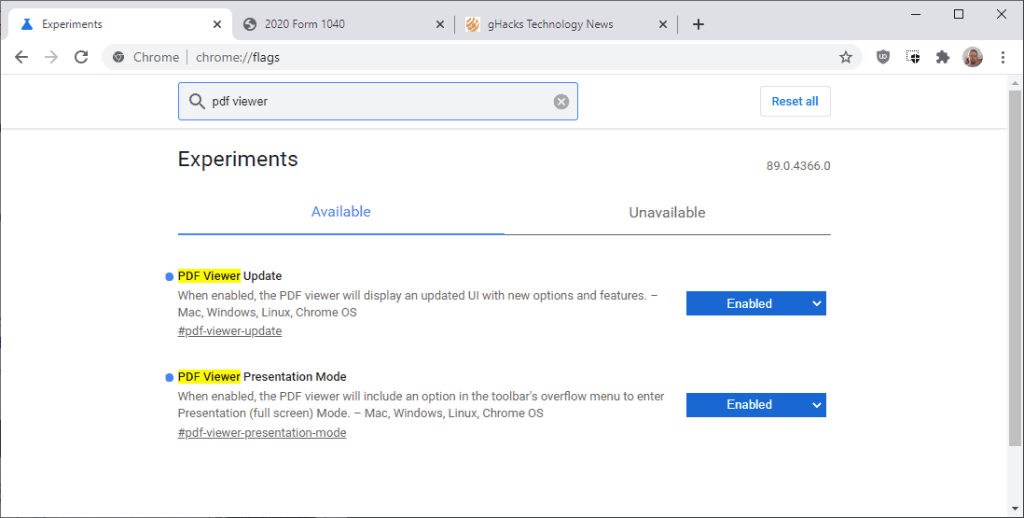The width and height of the screenshot is (1024, 518).
Task: Click the forward navigation arrow
Action: tap(51, 57)
